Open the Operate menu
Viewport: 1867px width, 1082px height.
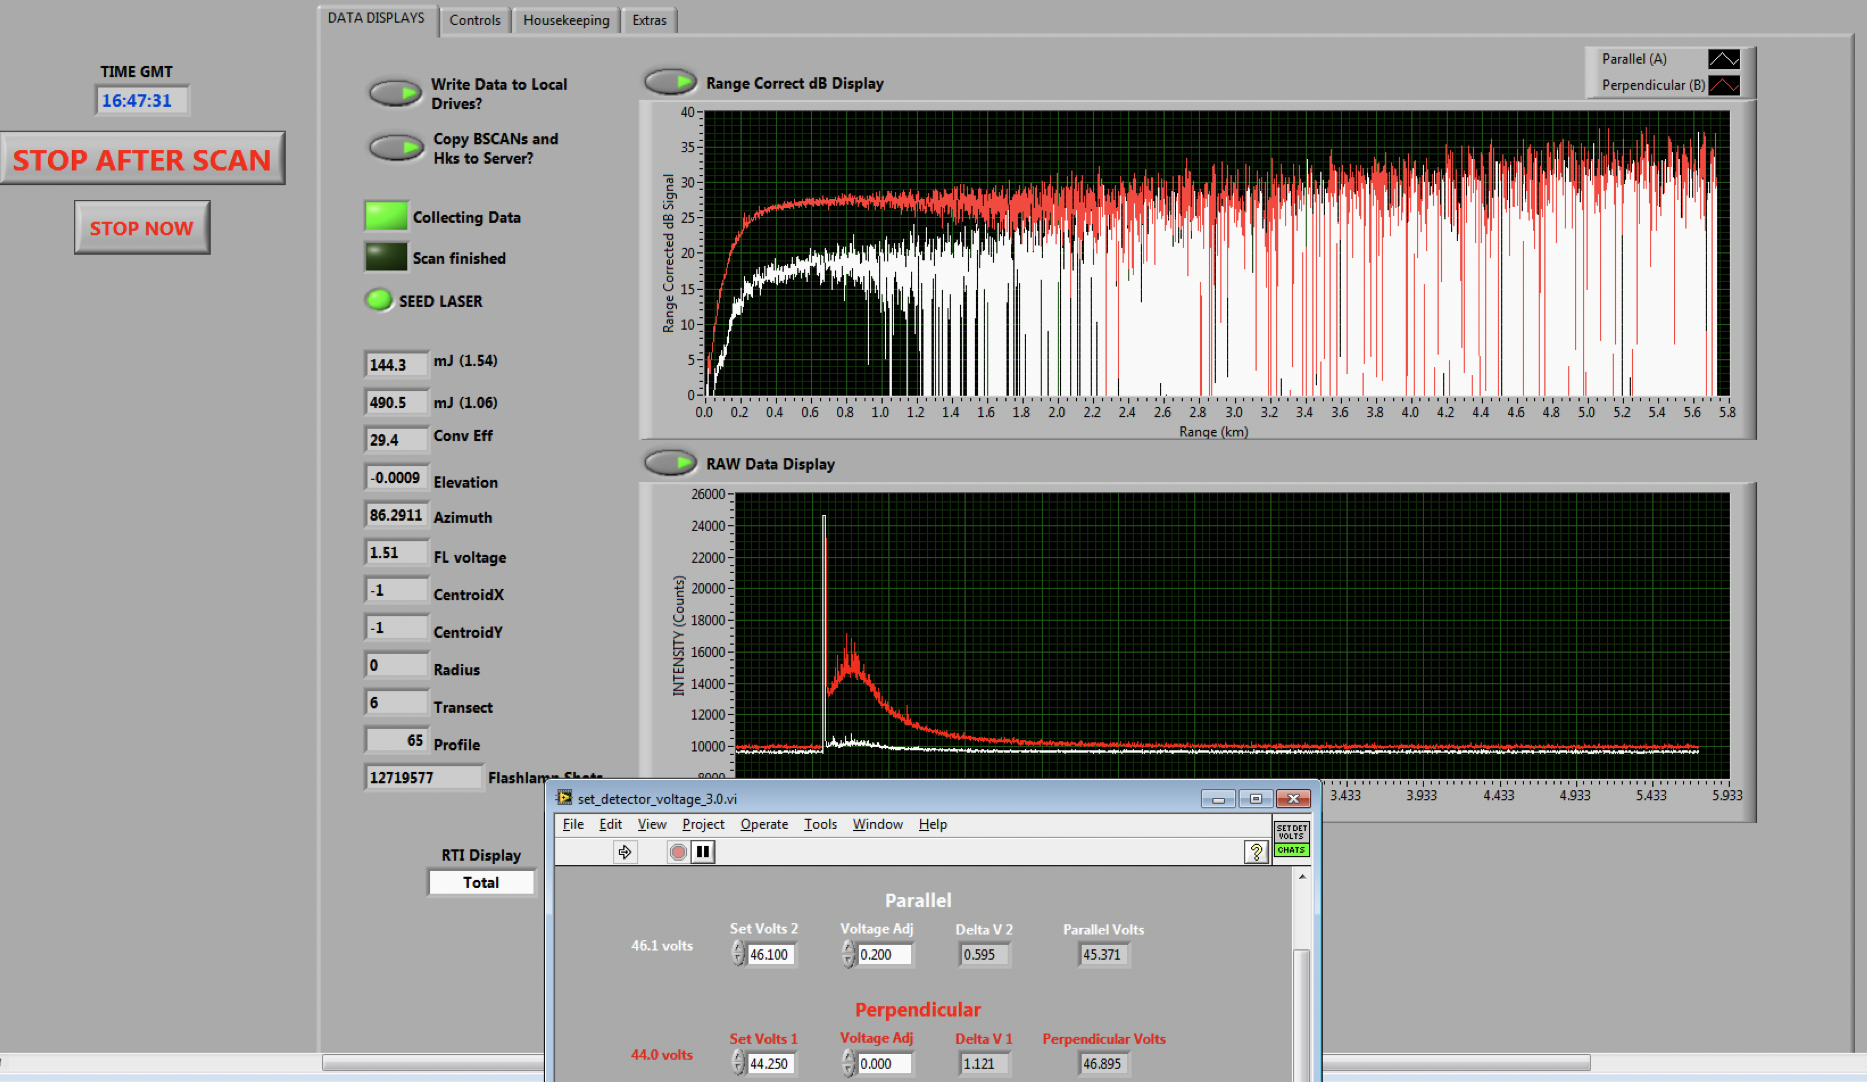(763, 824)
